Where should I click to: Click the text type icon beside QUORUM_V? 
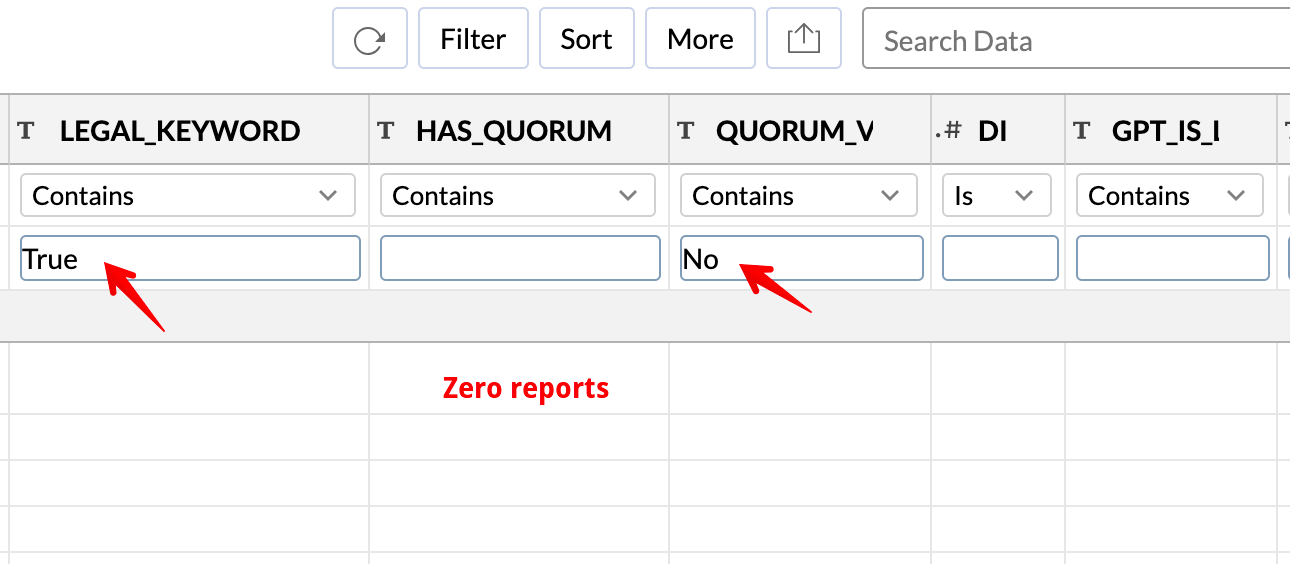pos(685,130)
